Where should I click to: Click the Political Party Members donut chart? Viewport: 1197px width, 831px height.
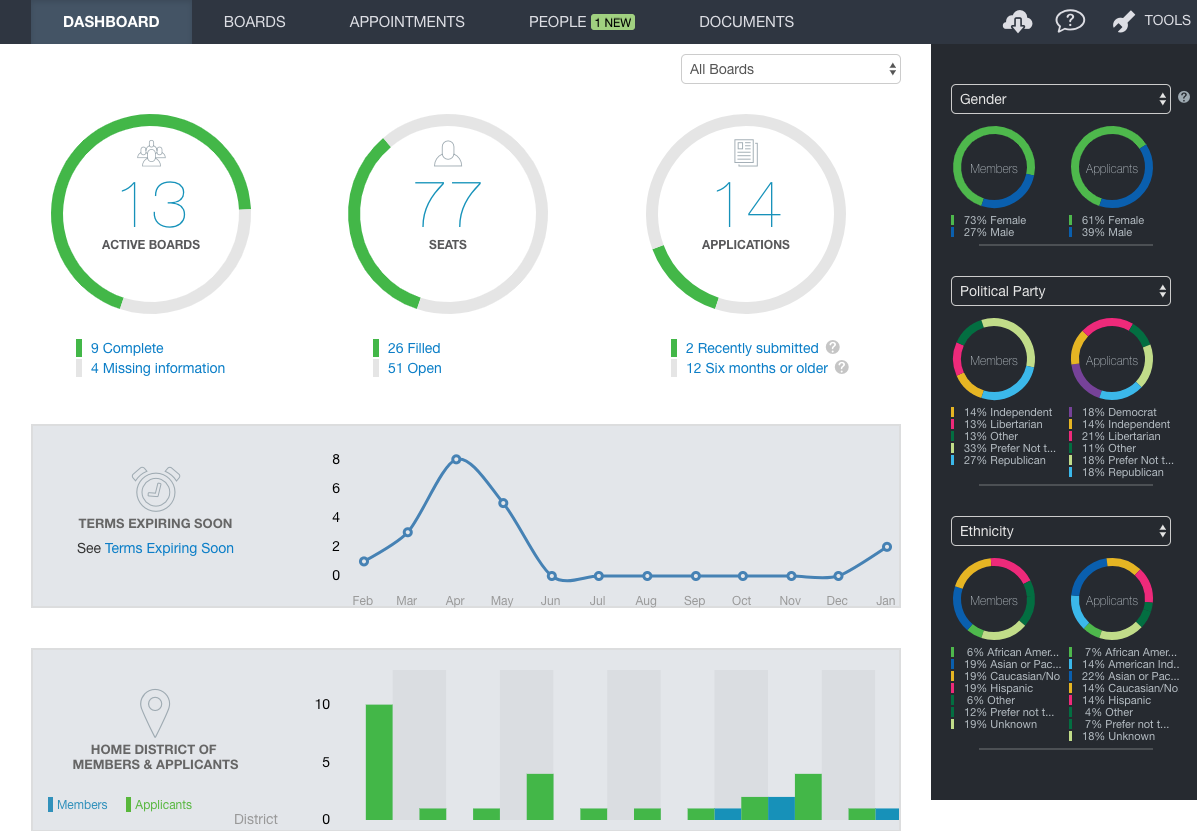993,359
